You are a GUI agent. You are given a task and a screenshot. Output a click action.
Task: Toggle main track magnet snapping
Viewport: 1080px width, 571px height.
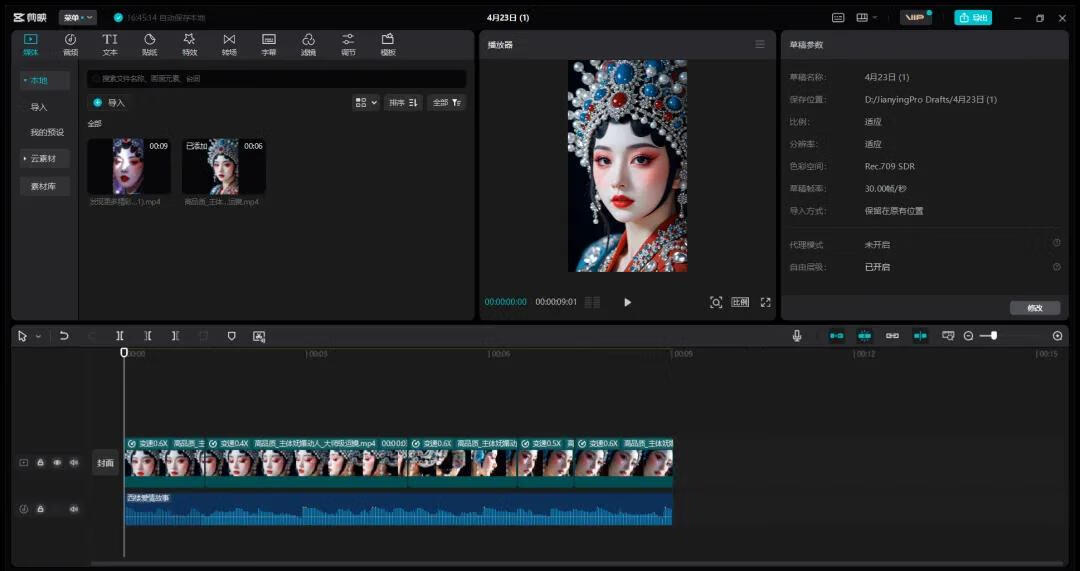click(x=837, y=335)
